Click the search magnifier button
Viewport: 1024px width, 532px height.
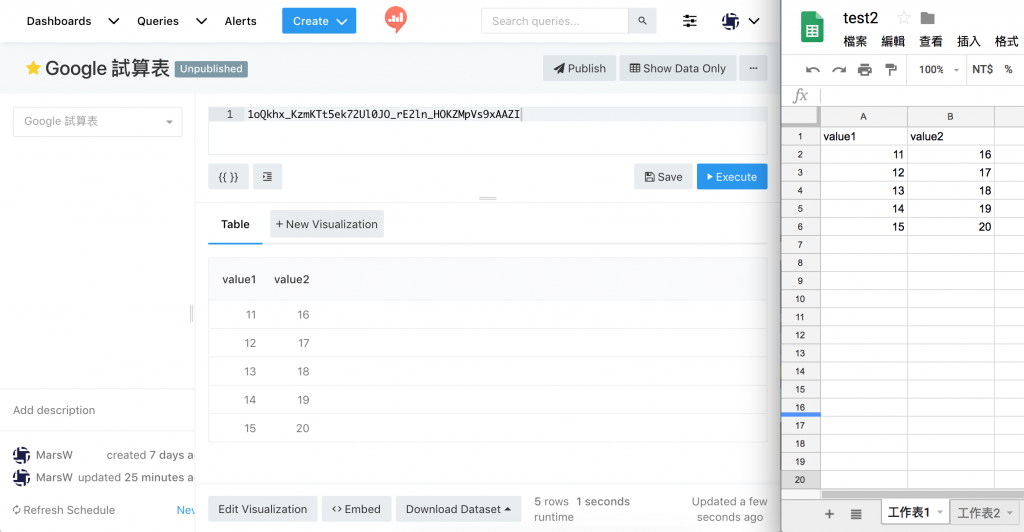coord(642,21)
